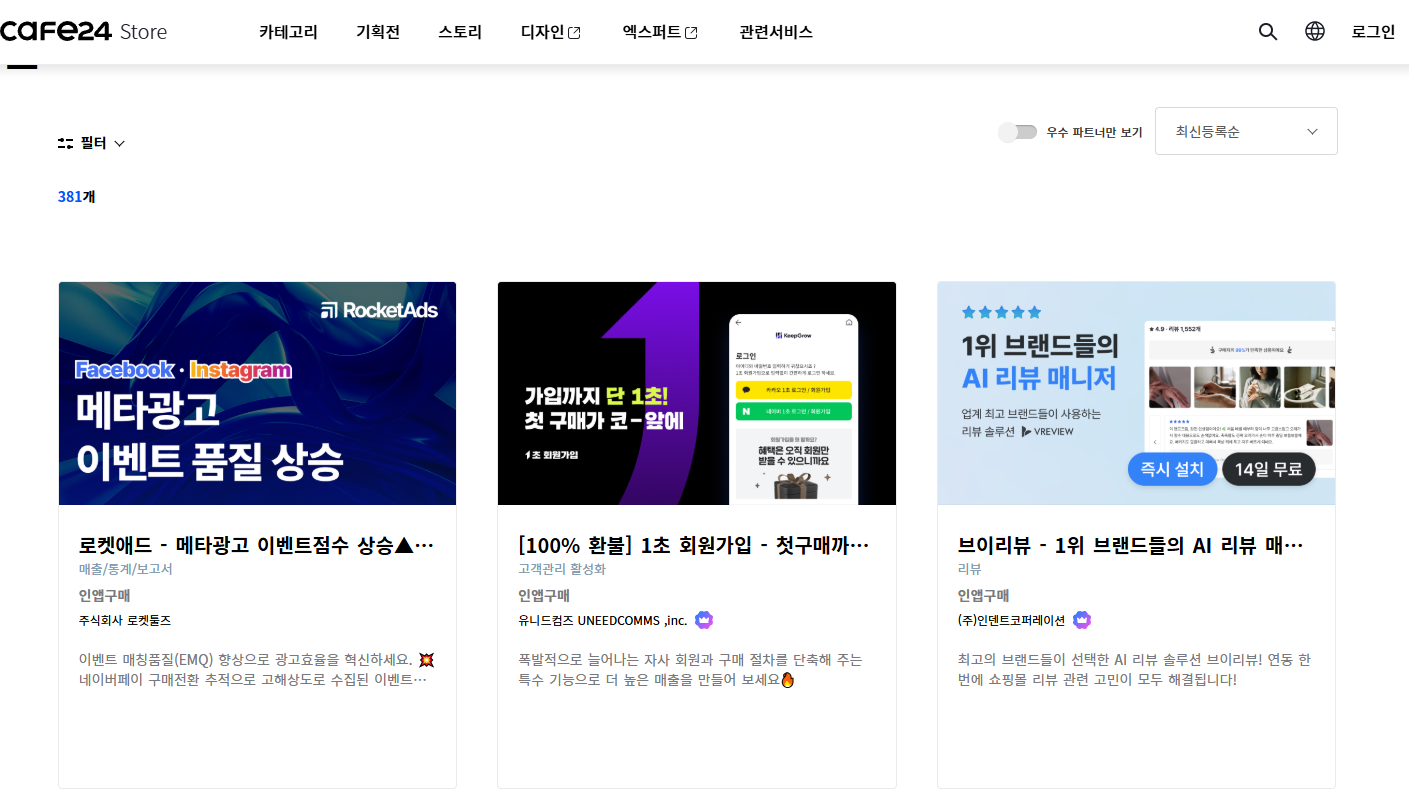Viewport: 1409px width, 805px height.
Task: Open the 디자인 external link menu
Action: pos(551,31)
